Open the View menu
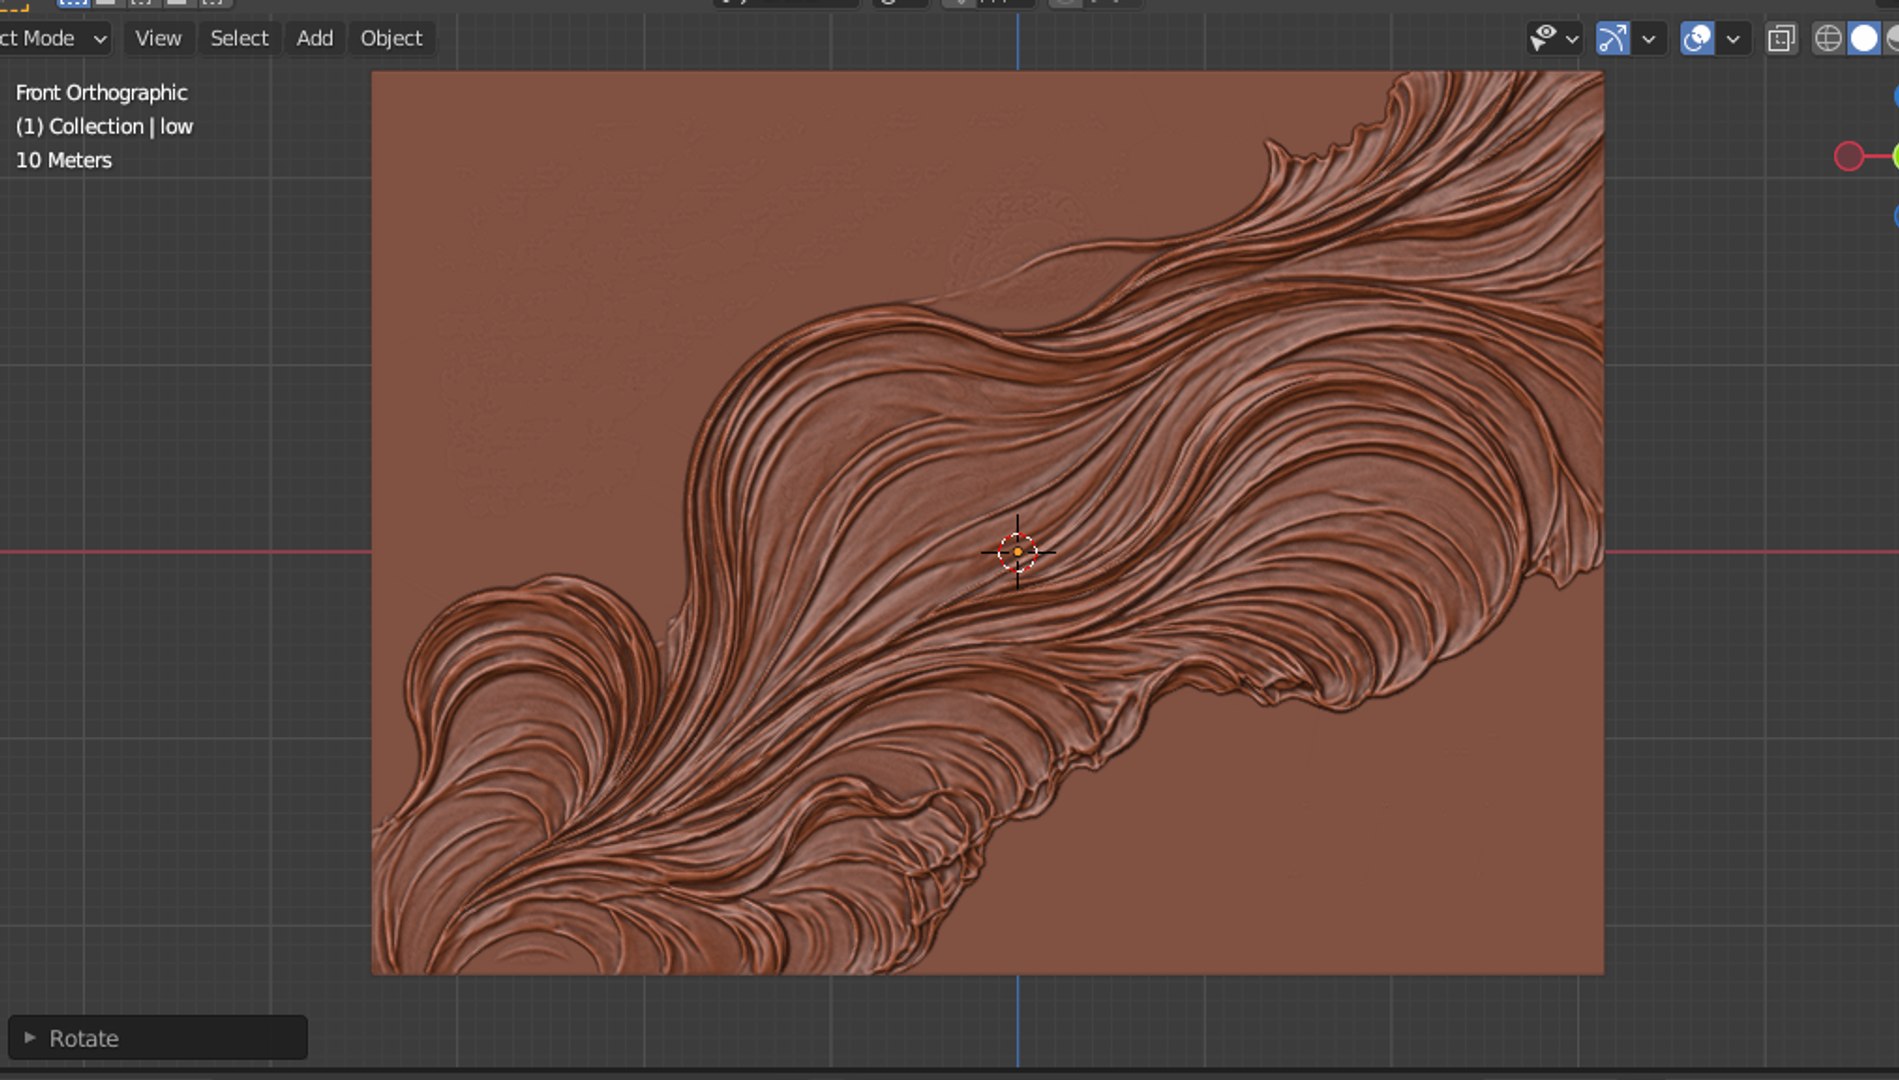 158,38
